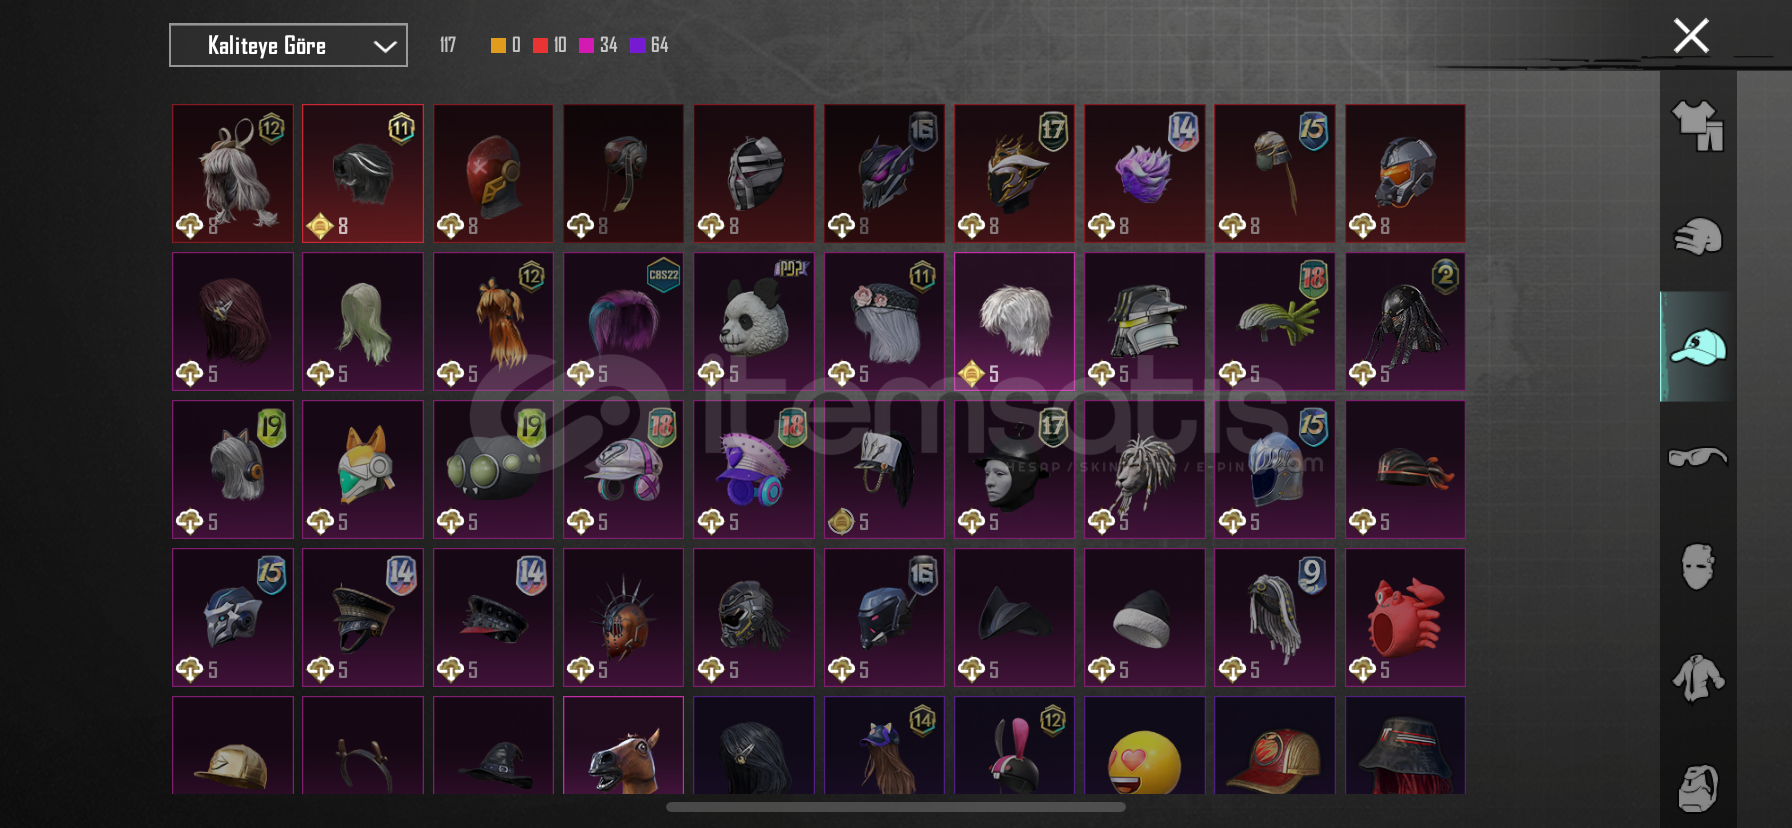1792x828 pixels.
Task: Select the heart-eyes emoji head thumbnail
Action: pyautogui.click(x=1144, y=746)
